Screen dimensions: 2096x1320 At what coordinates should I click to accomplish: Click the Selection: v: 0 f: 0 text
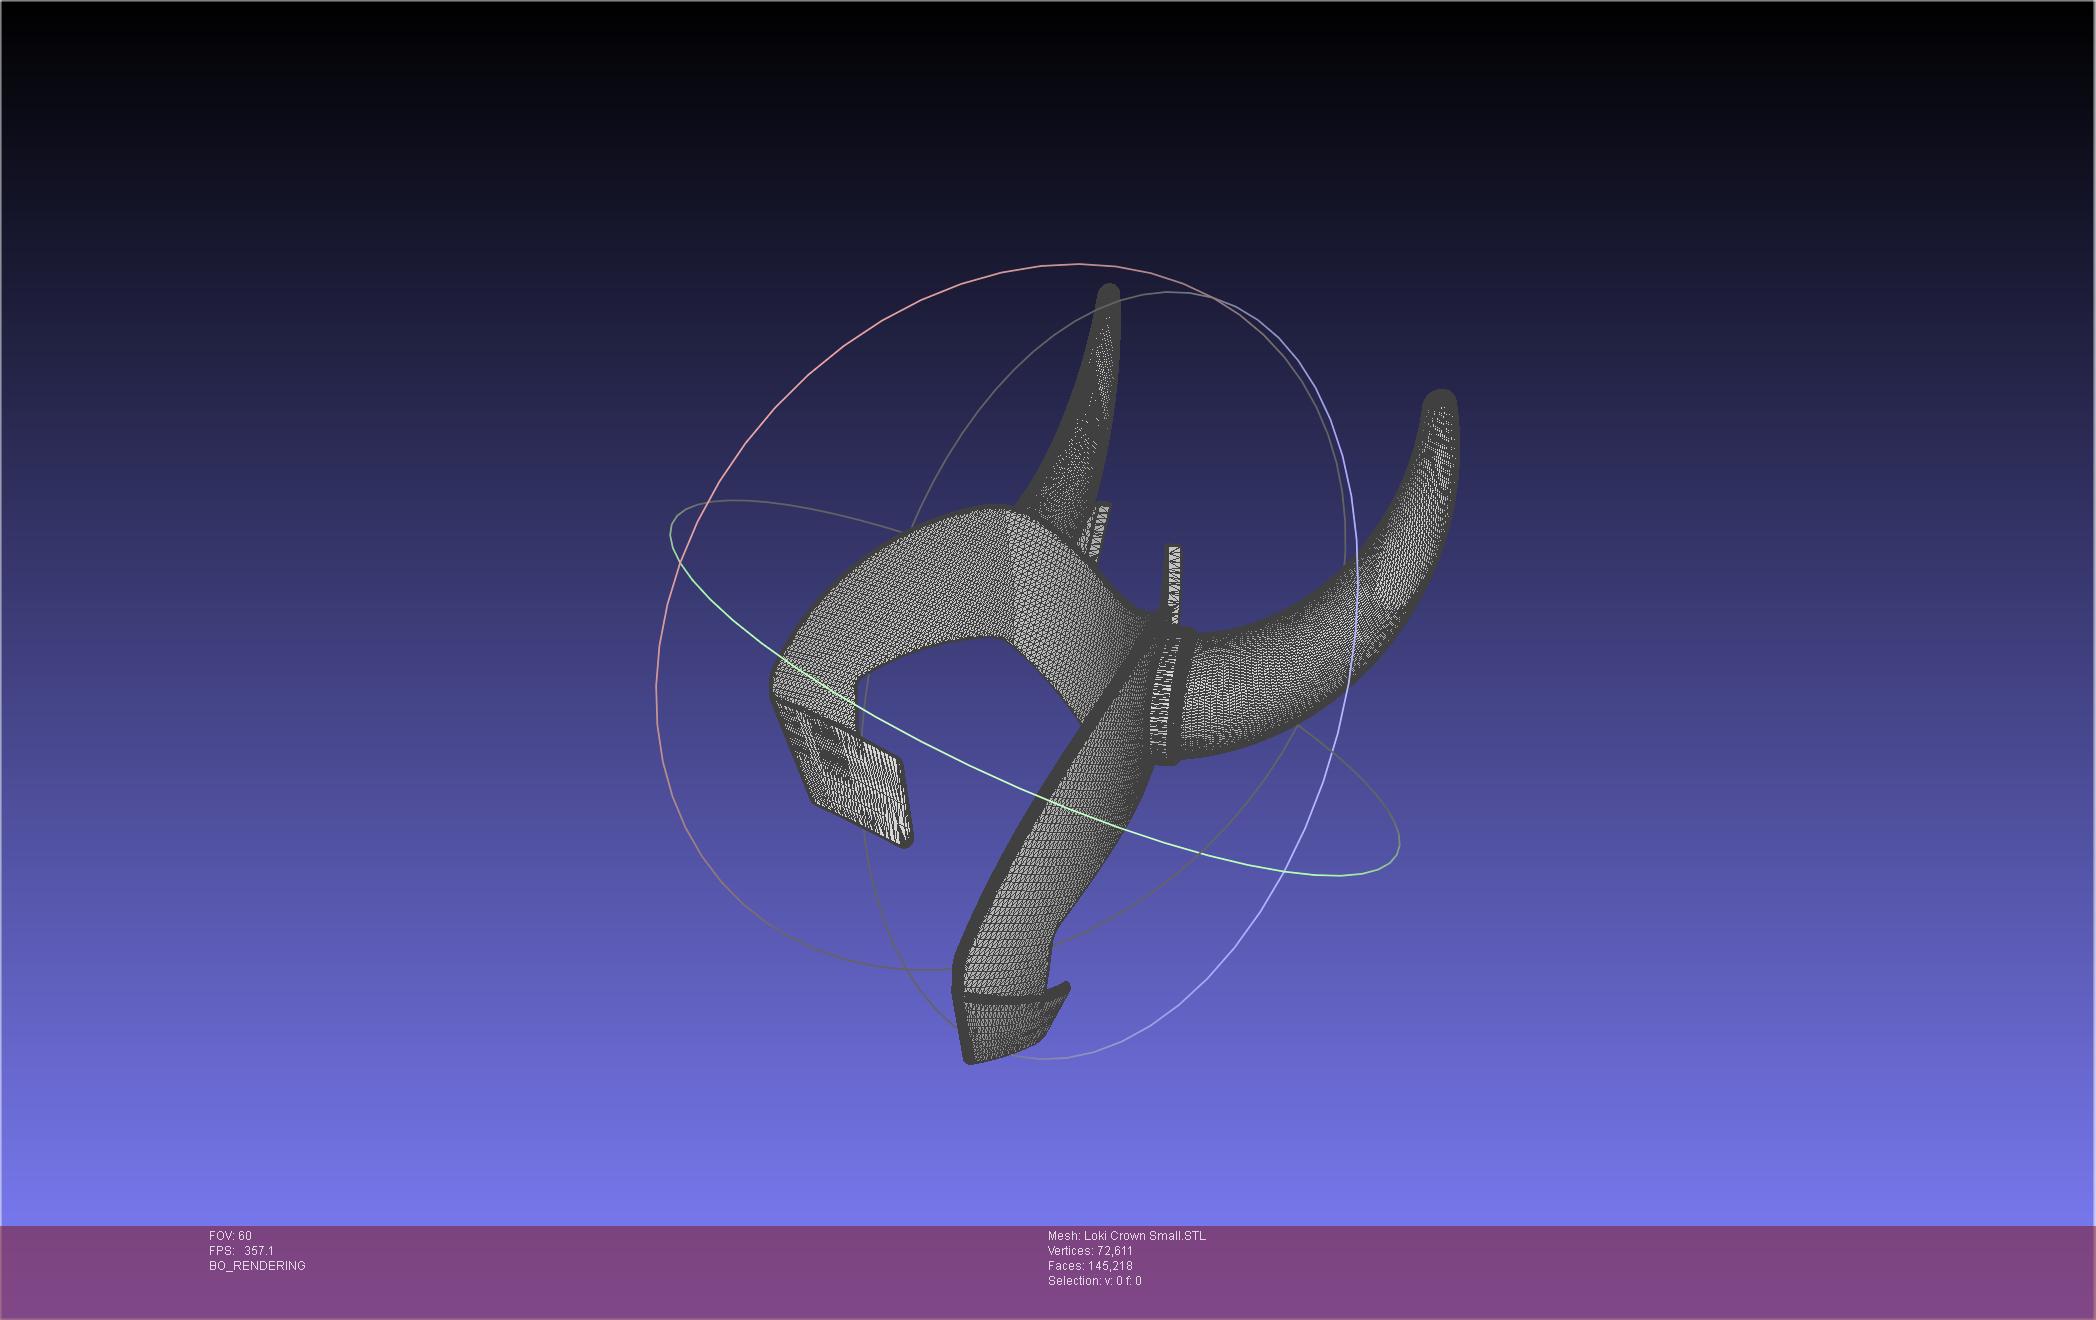pyautogui.click(x=1094, y=1281)
